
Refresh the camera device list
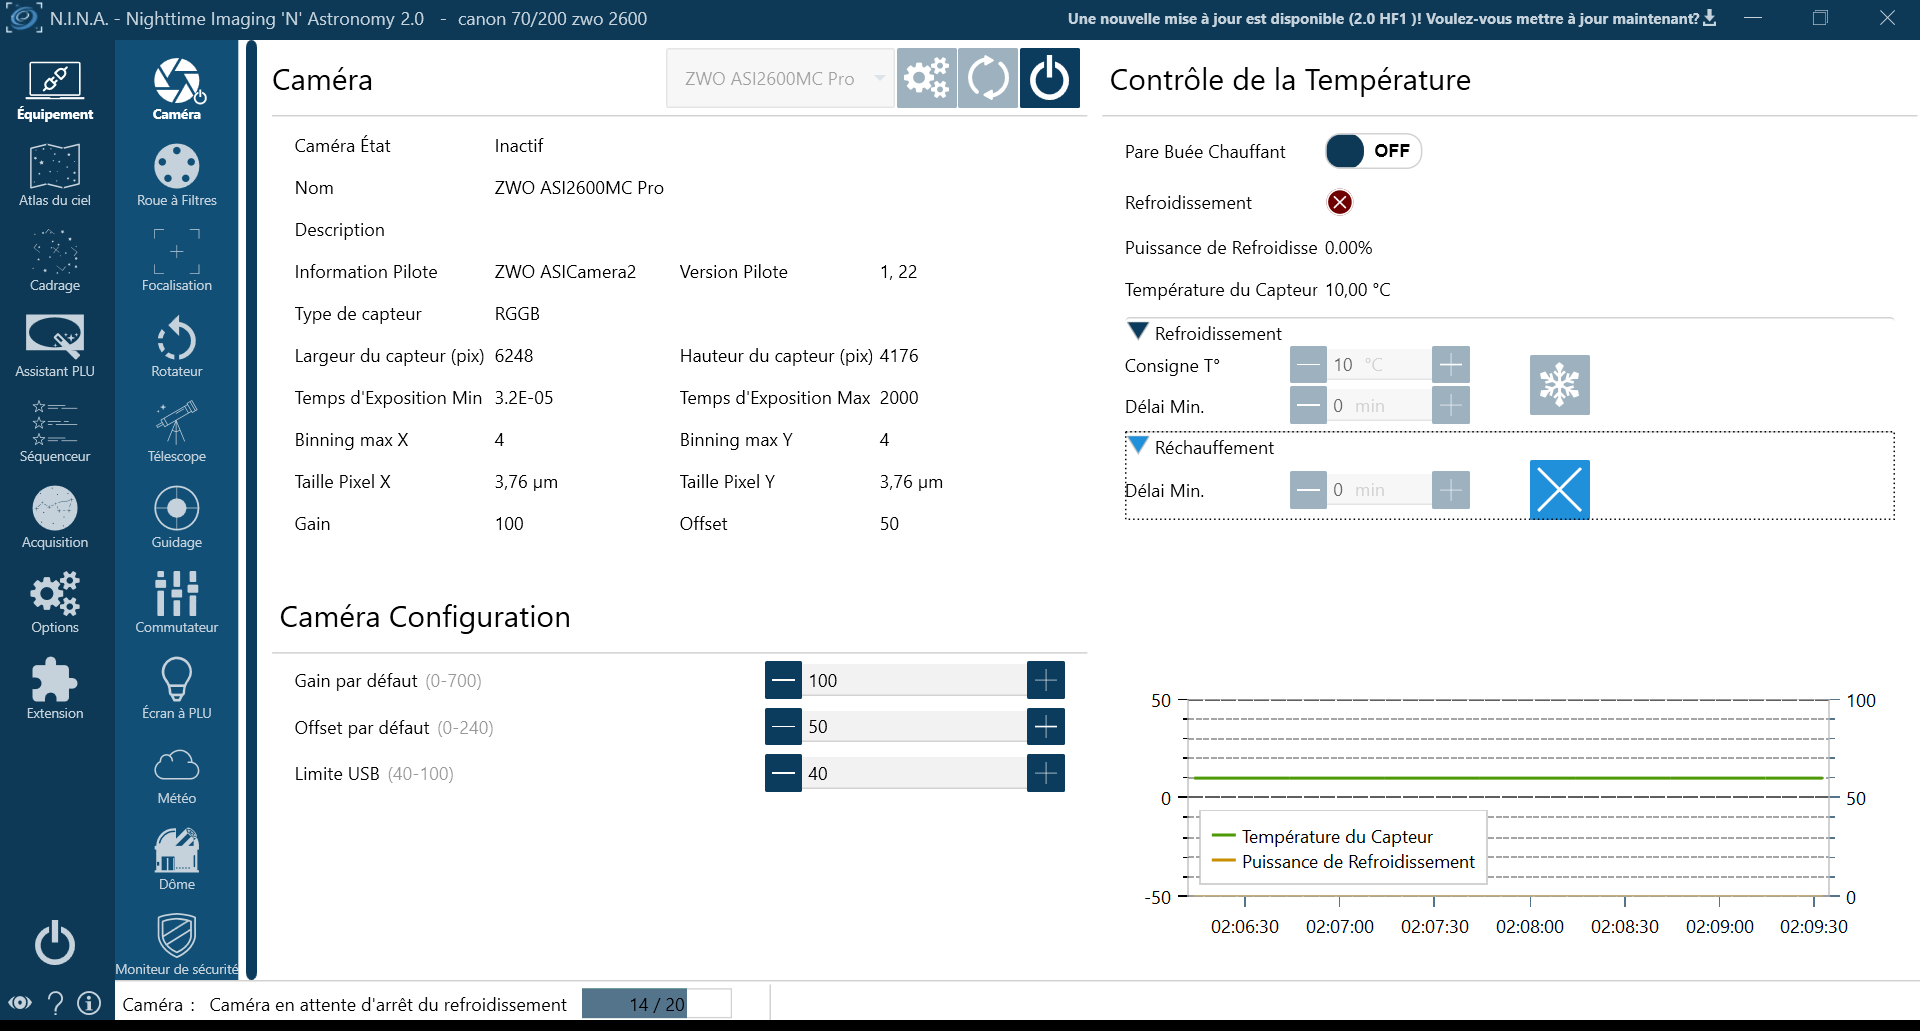click(988, 78)
